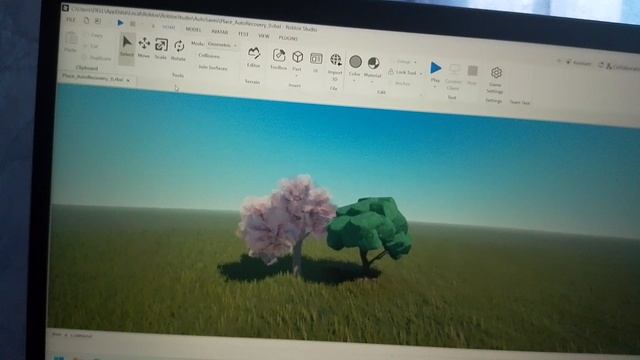
Task: Open the Toolbox
Action: tap(279, 60)
